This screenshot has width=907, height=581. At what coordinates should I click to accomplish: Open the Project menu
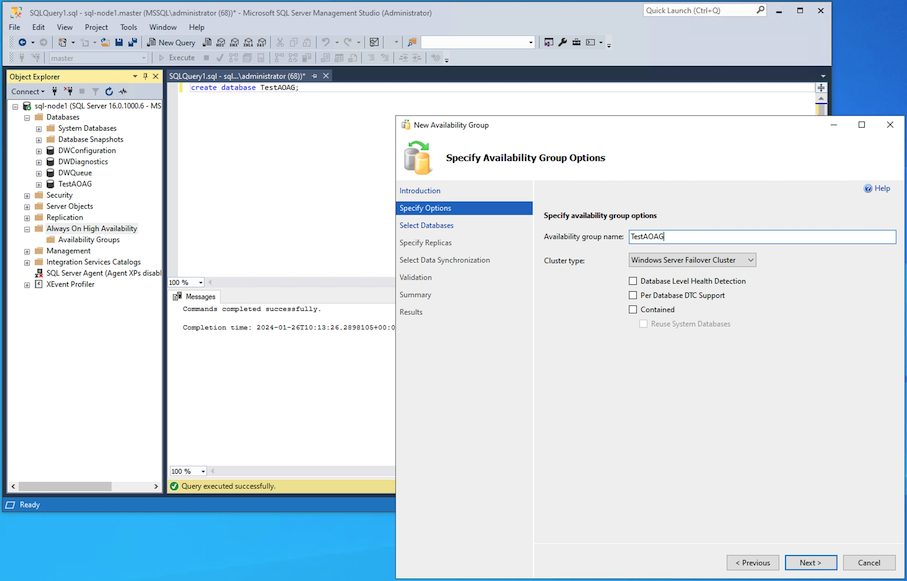coord(96,27)
